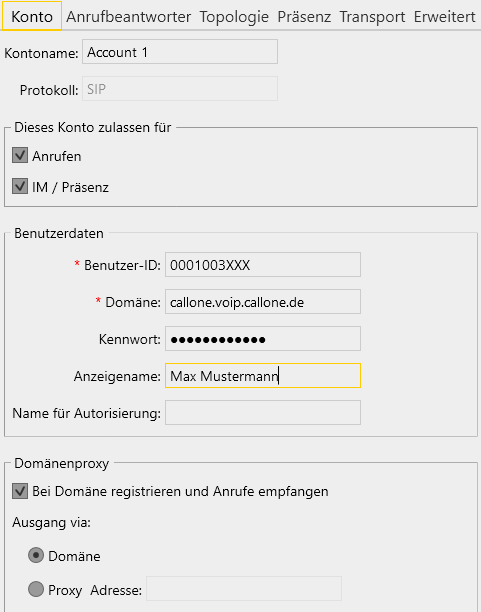Toggle 'Bei Domäne registrieren und Anrufe empfangen'

[x=20, y=491]
